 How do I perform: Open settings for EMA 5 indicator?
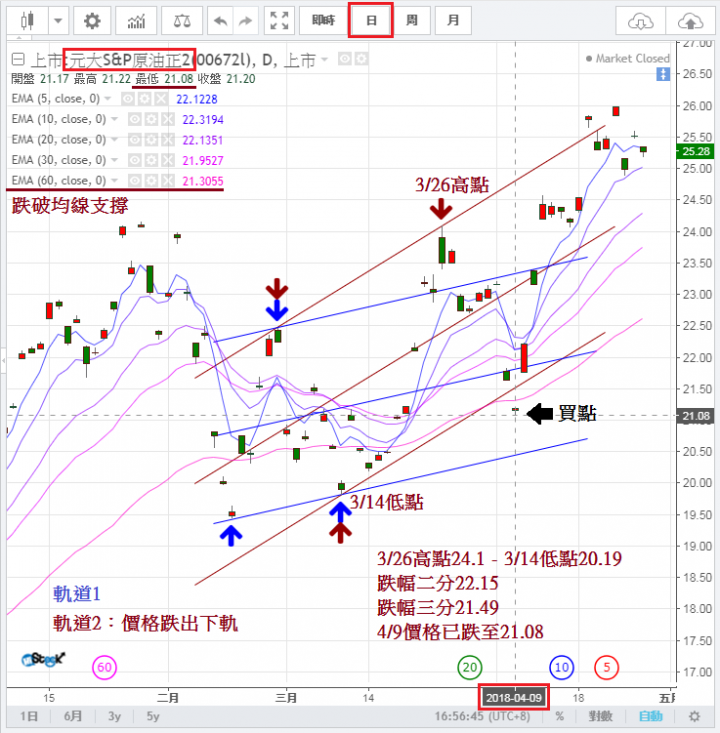144,99
